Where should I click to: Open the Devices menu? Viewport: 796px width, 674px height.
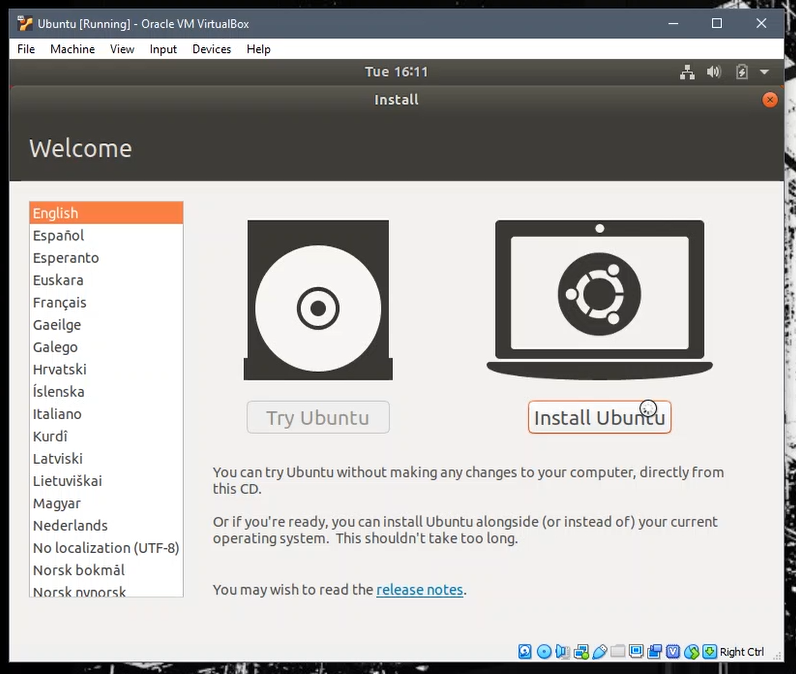[x=212, y=49]
